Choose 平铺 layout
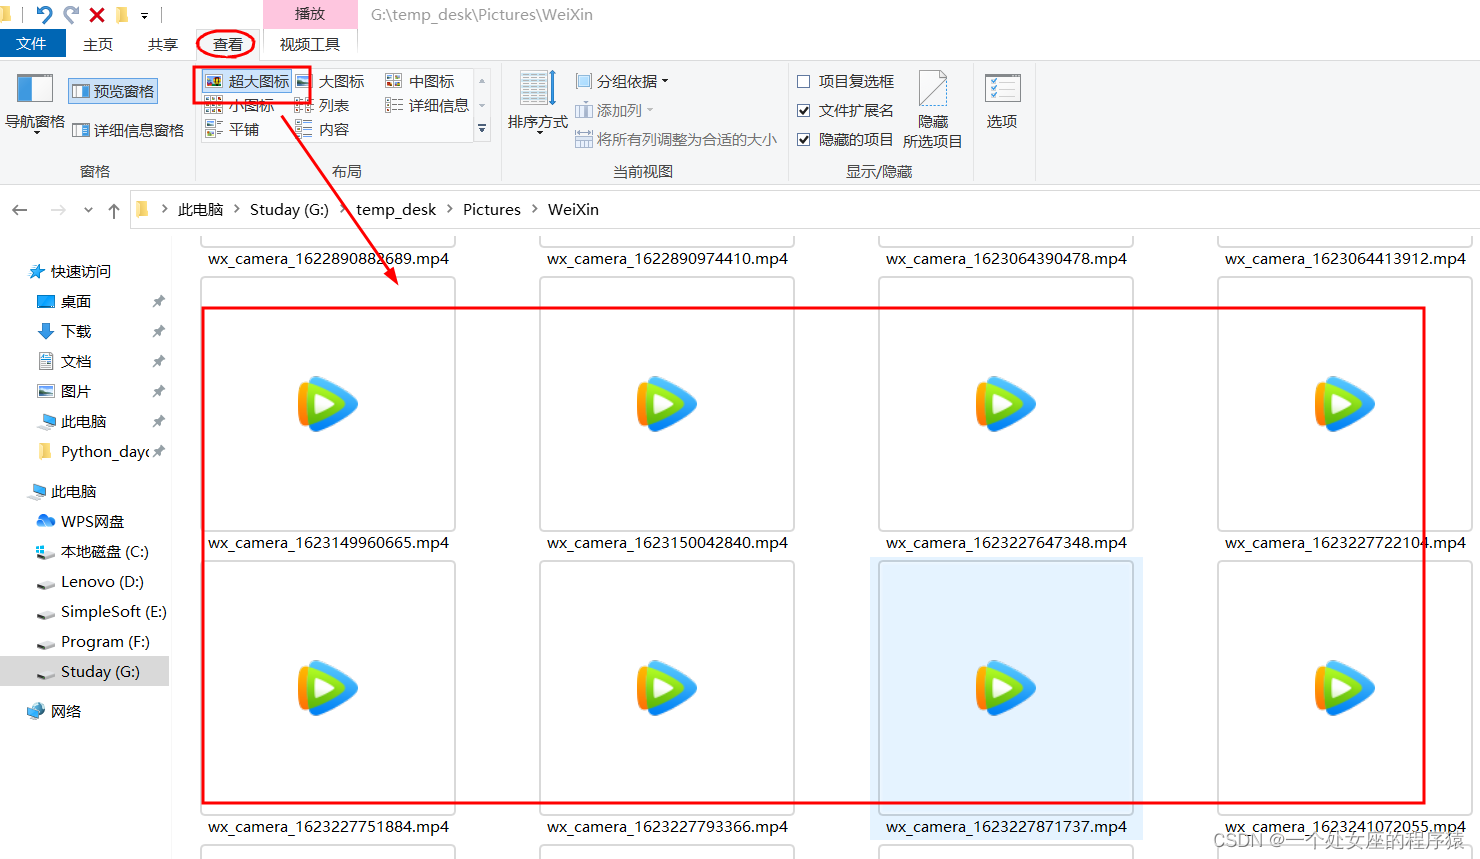The image size is (1480, 859). pyautogui.click(x=232, y=129)
